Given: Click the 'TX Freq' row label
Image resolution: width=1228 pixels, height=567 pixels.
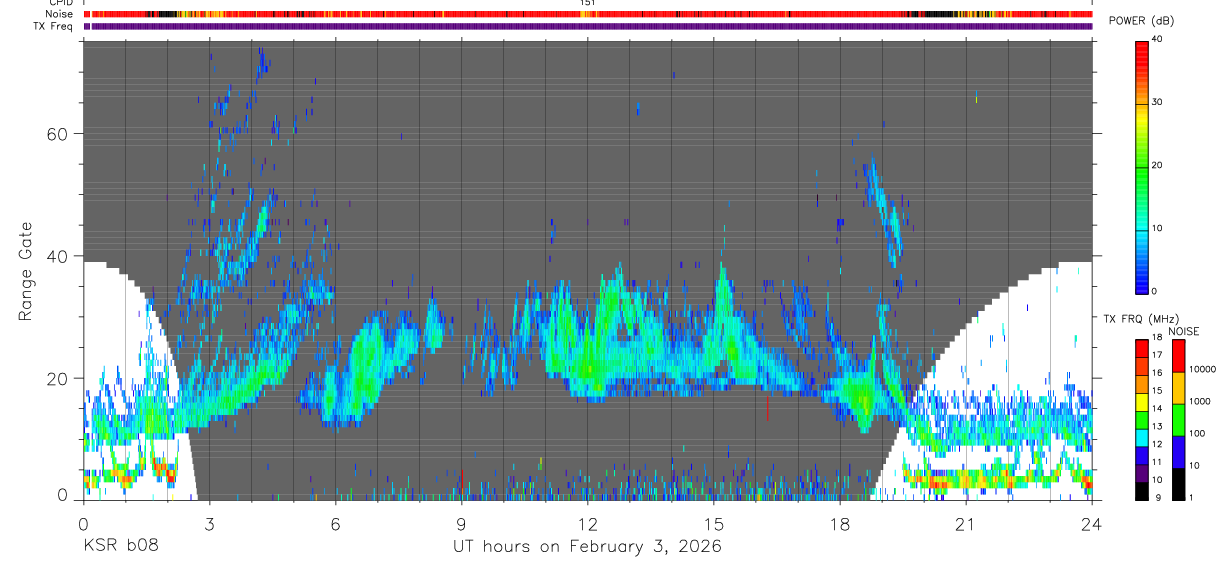Looking at the screenshot, I should pos(54,26).
